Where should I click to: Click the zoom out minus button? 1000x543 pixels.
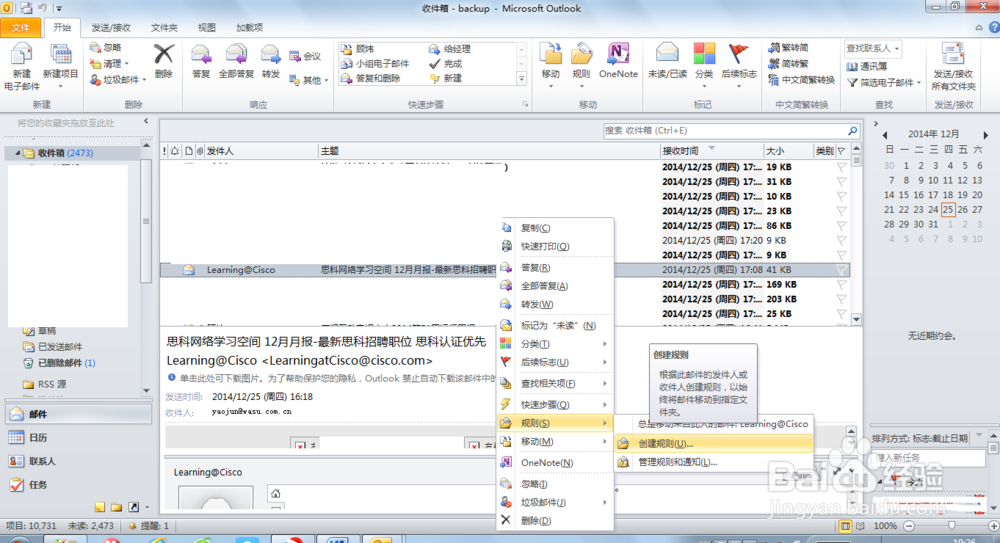click(909, 526)
